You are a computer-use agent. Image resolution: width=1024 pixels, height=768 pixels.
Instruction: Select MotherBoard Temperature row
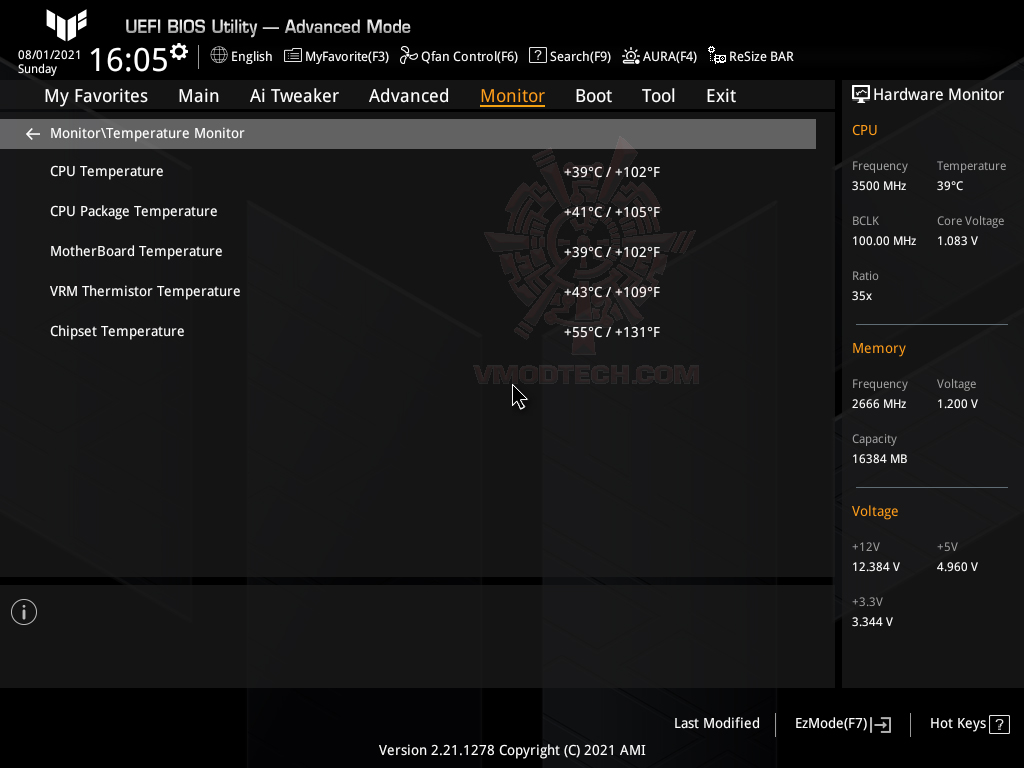pos(408,251)
